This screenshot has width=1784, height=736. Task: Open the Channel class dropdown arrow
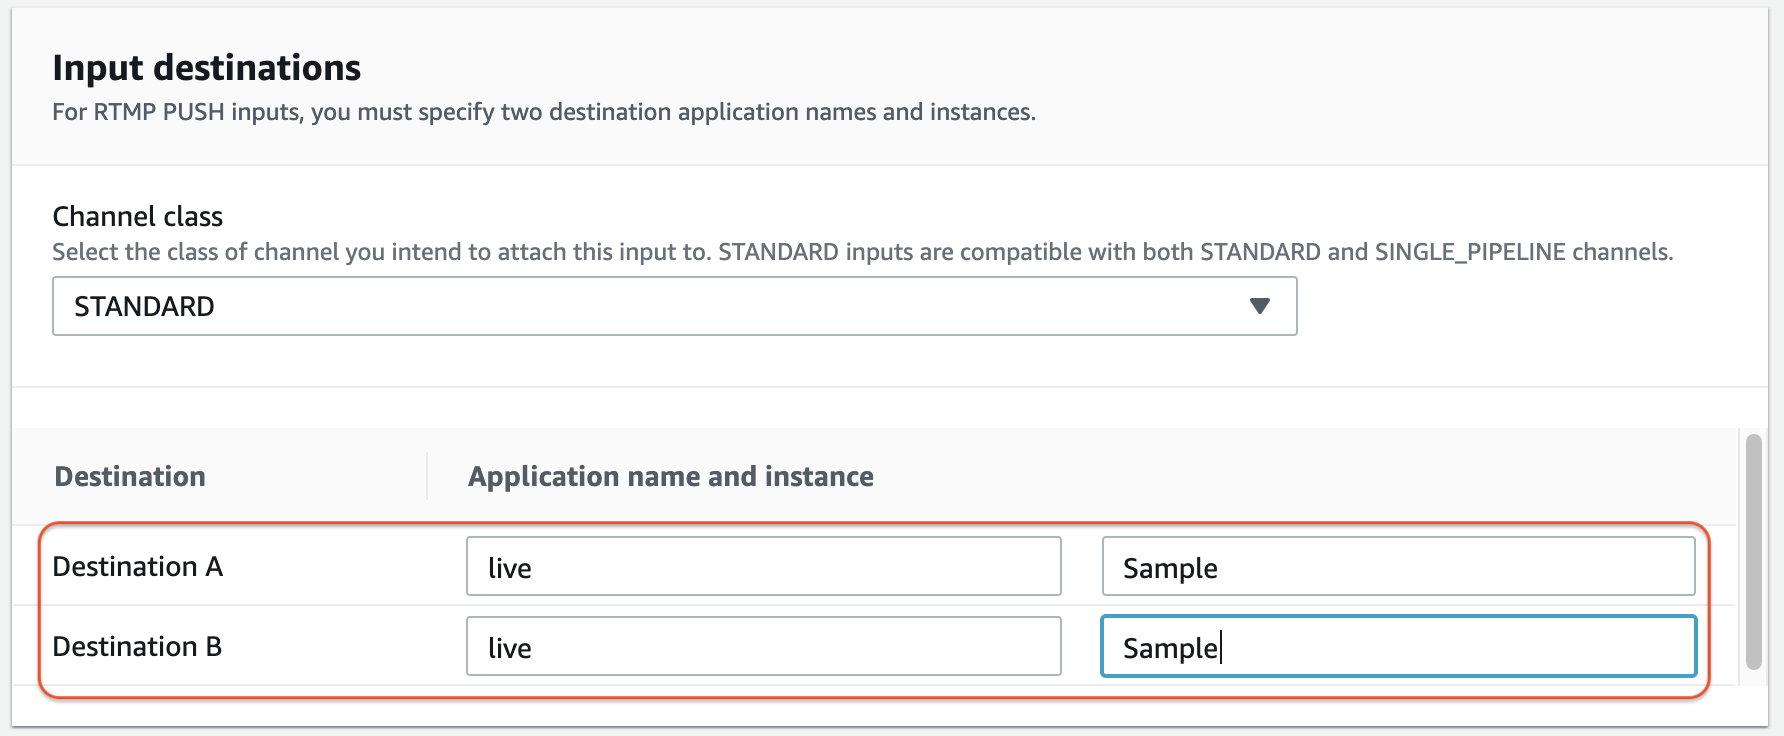tap(1259, 306)
